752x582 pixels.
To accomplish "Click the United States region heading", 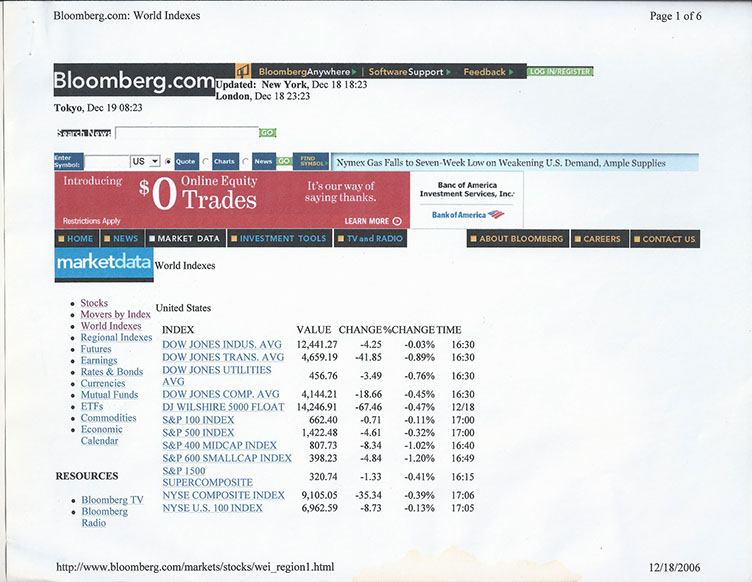I will pos(183,308).
